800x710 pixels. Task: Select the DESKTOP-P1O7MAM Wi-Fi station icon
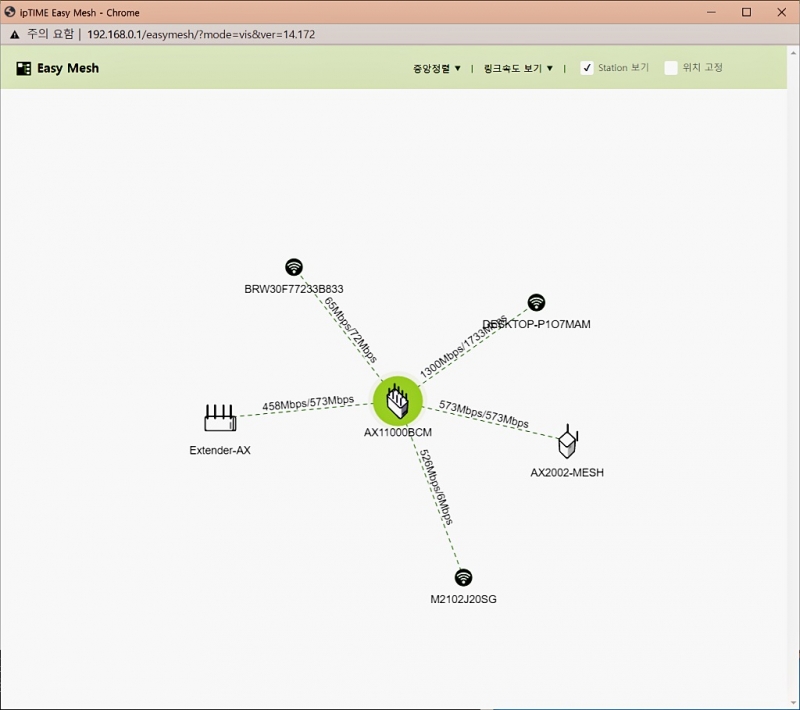(537, 302)
